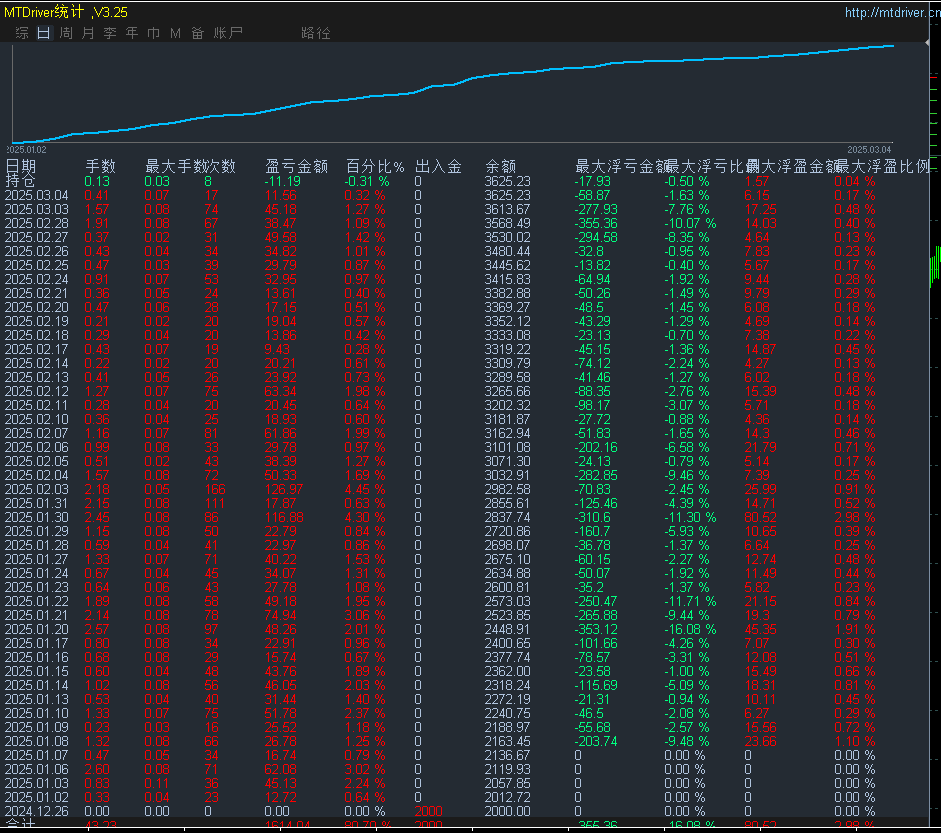Click the position loss value -11.19

point(282,181)
